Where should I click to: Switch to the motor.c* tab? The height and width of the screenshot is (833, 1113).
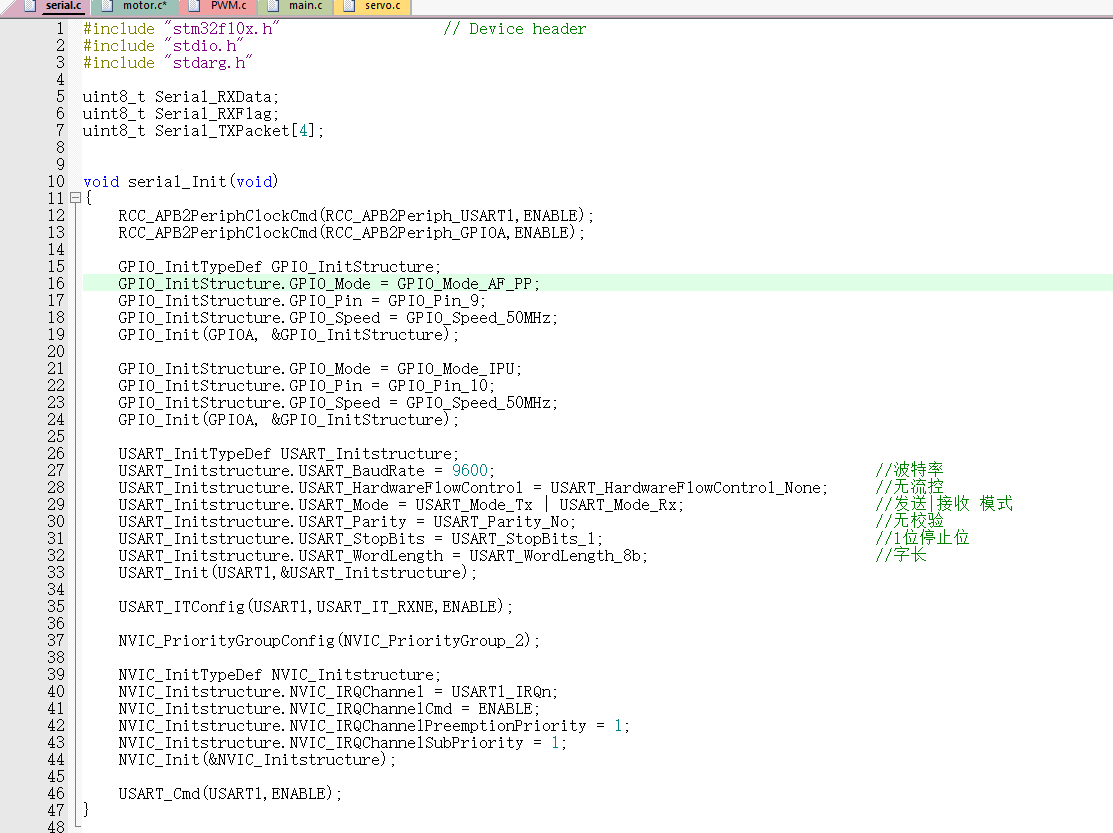(x=135, y=6)
